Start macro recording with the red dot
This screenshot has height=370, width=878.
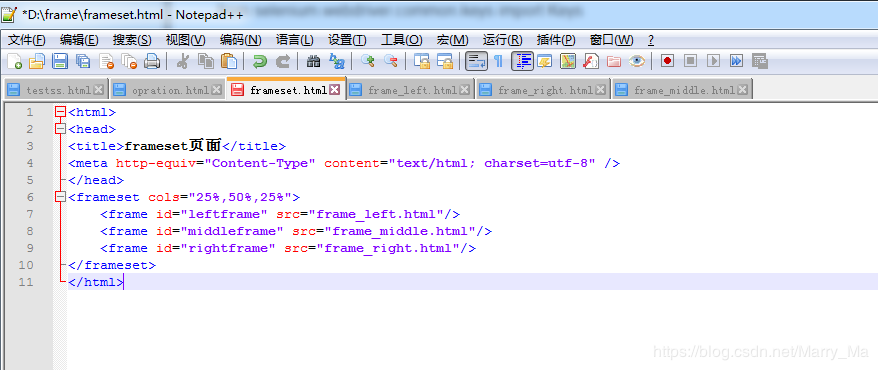coord(667,61)
